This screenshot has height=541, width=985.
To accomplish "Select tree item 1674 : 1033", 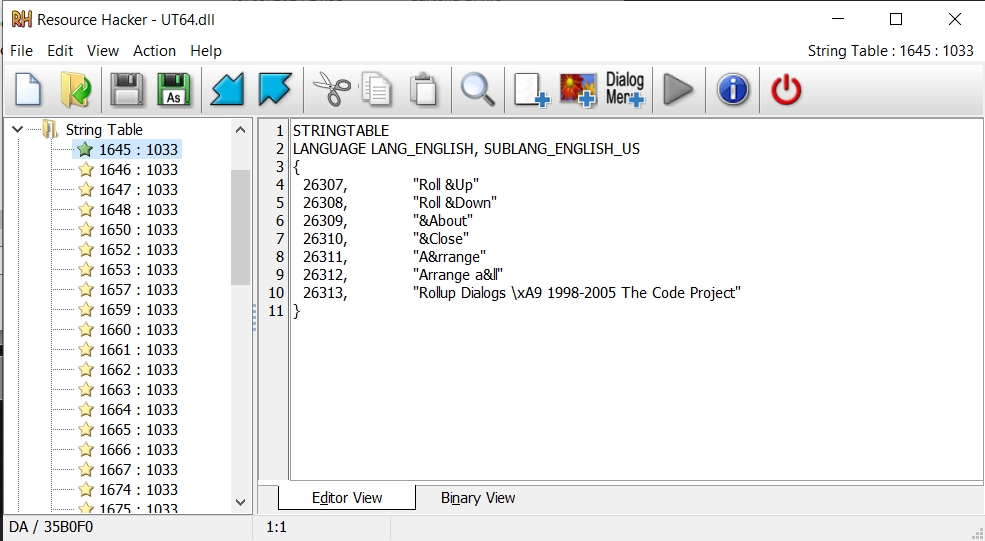I will [x=138, y=489].
